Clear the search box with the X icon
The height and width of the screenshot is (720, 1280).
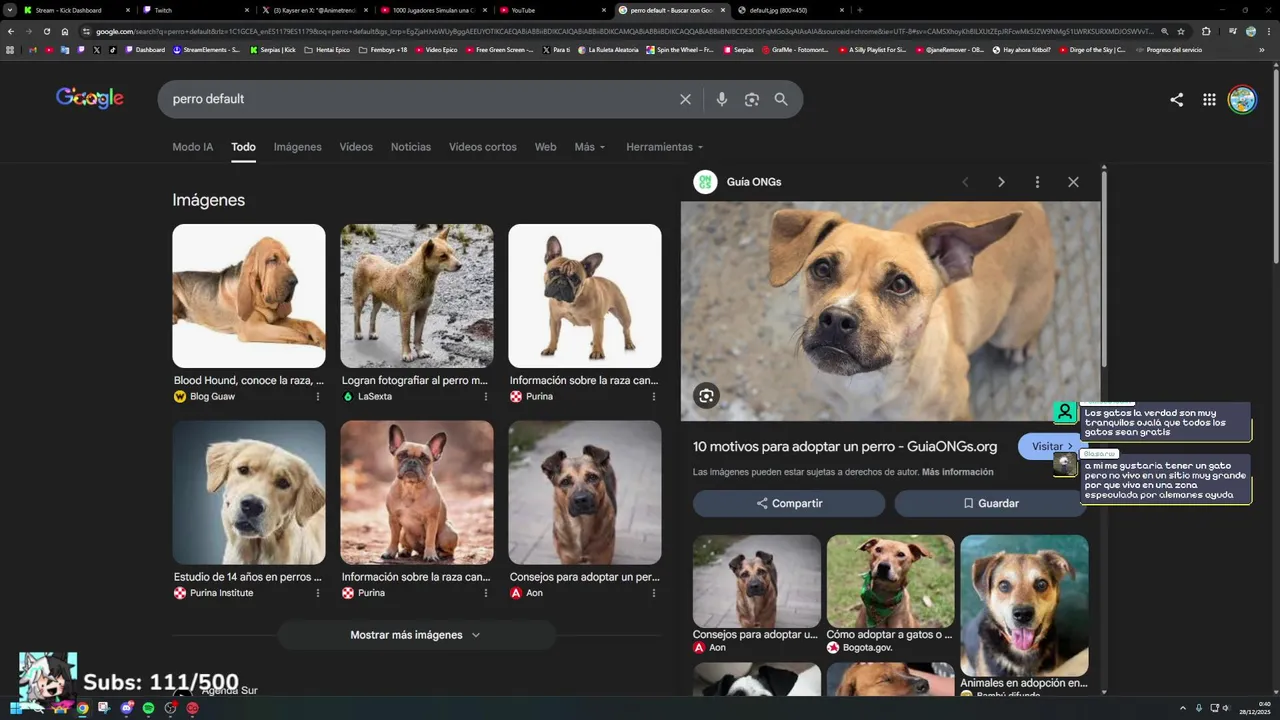pyautogui.click(x=685, y=99)
